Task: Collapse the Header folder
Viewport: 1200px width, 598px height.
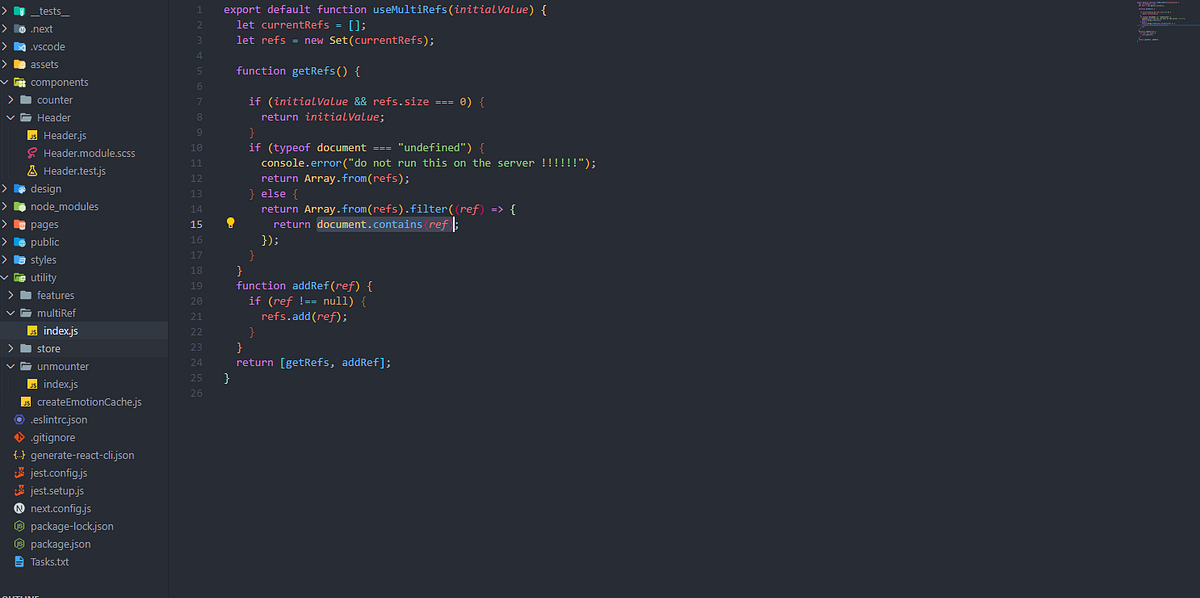Action: click(x=10, y=117)
